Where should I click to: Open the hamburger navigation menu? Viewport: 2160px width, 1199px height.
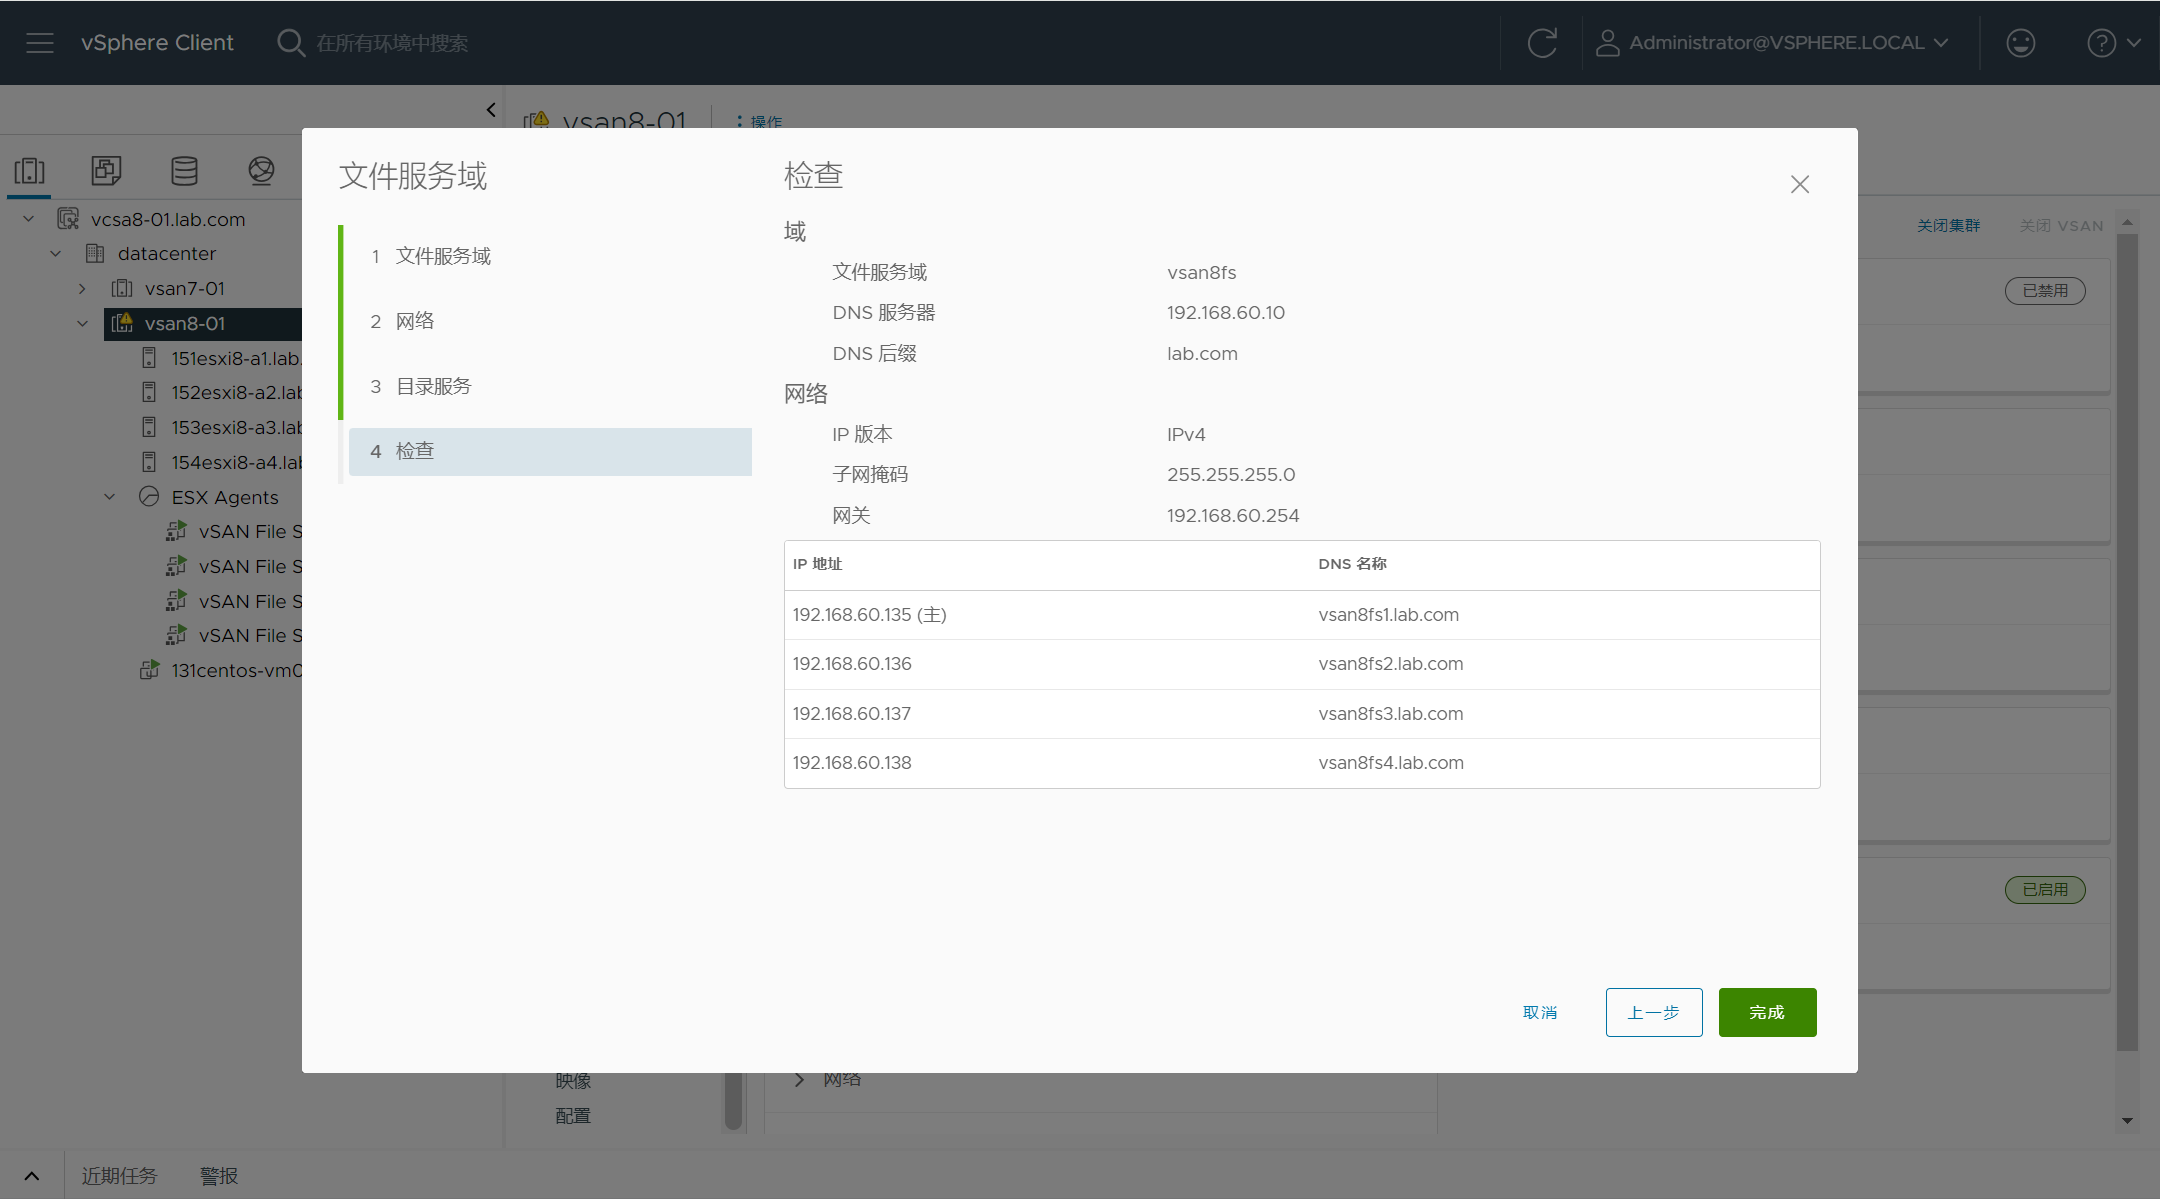[x=40, y=43]
